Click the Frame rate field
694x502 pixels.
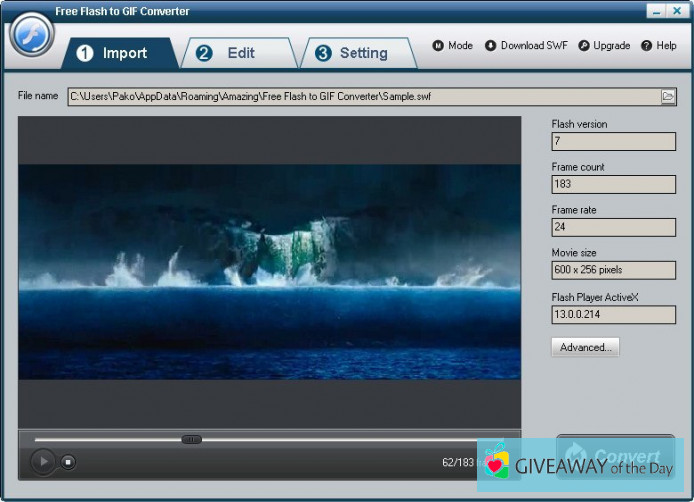[613, 227]
